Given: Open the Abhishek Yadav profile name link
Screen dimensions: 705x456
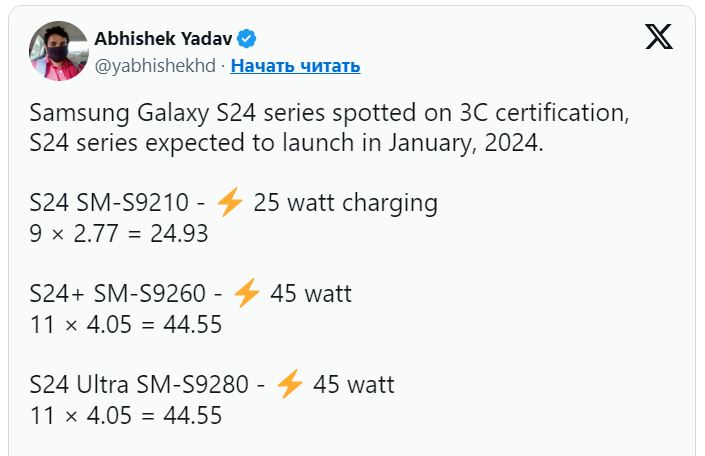Looking at the screenshot, I should click(x=164, y=38).
